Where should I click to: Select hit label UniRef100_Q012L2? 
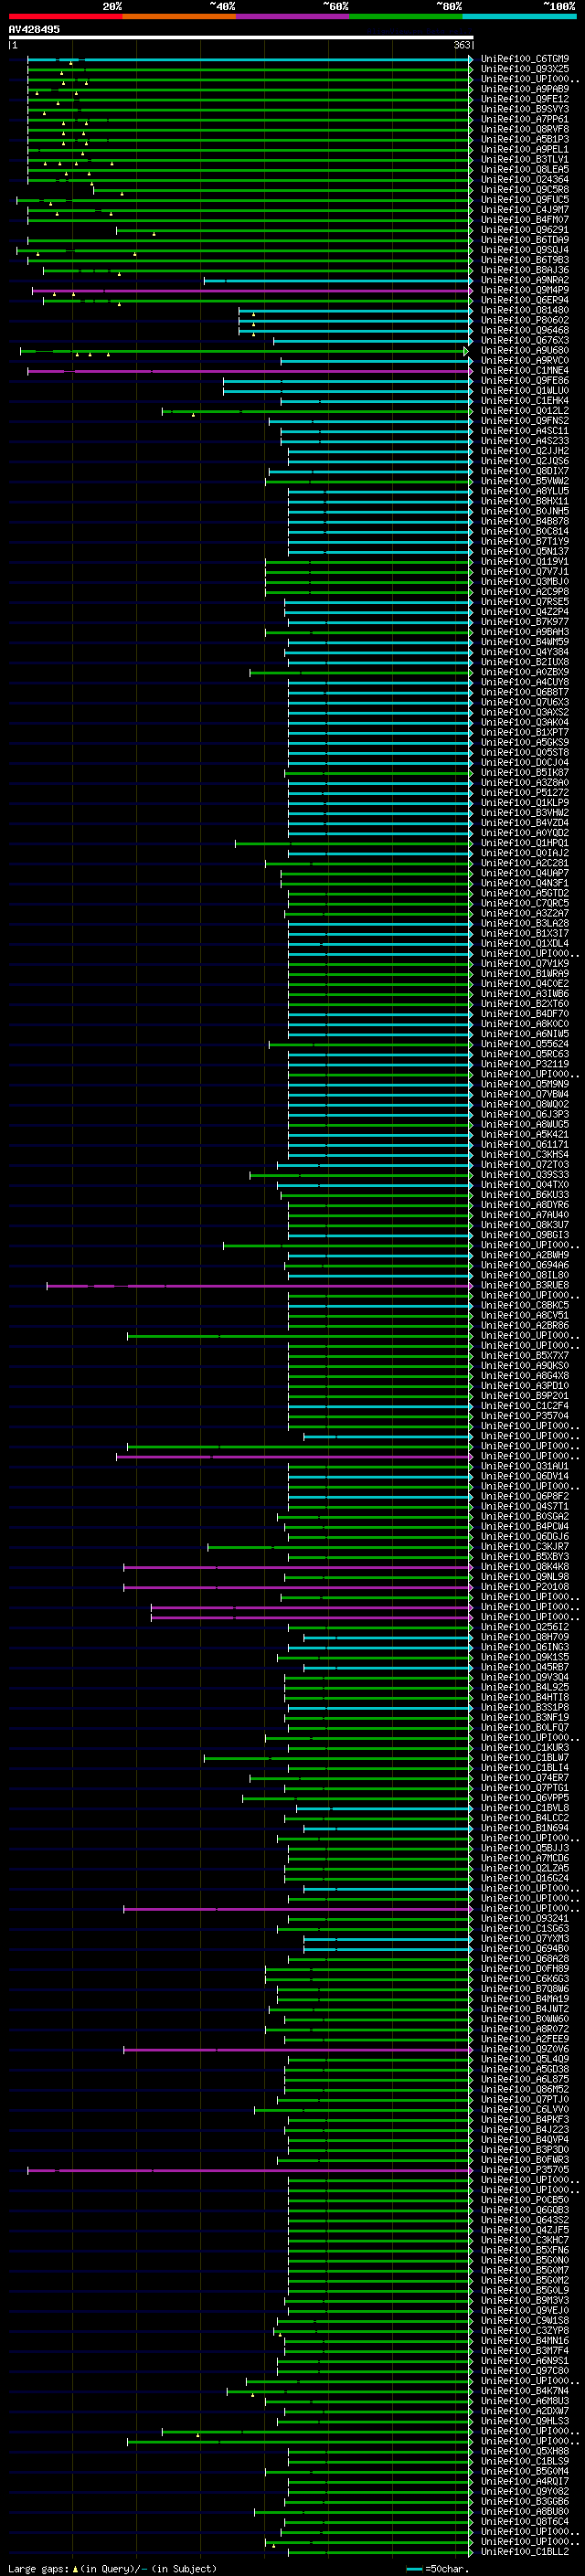(524, 411)
